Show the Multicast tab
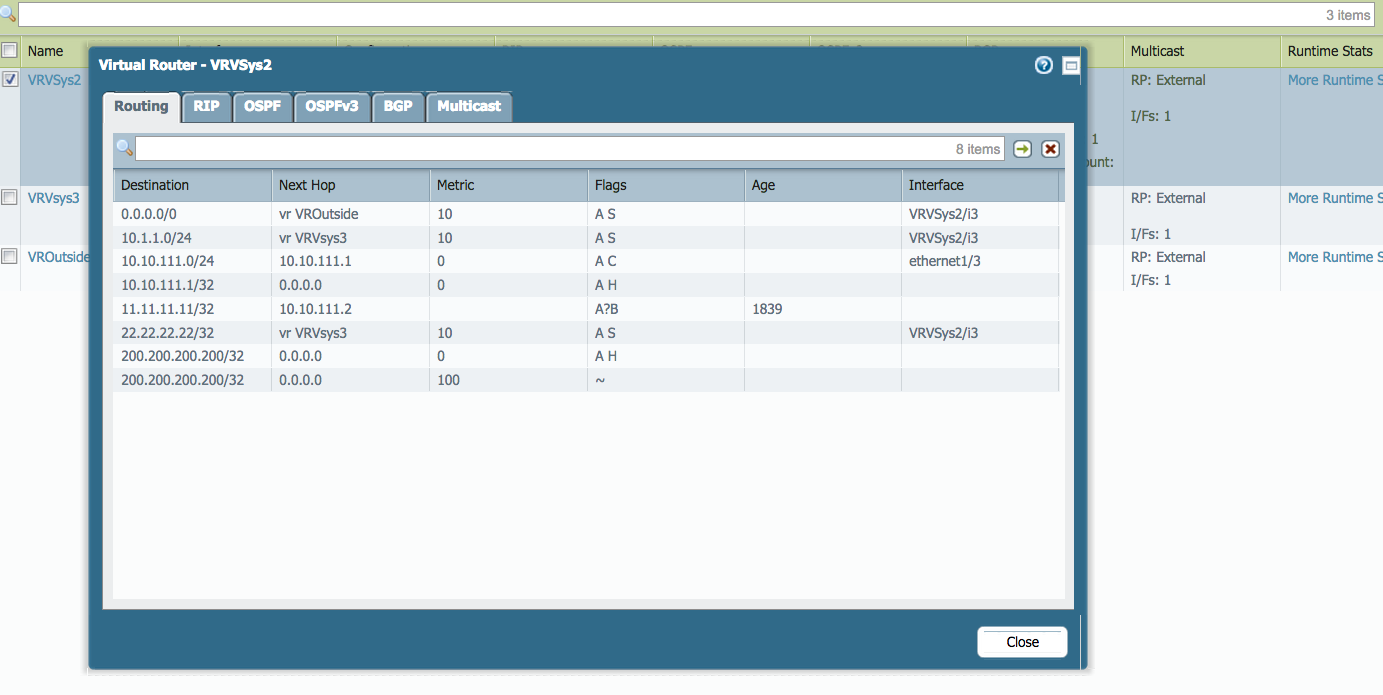Image resolution: width=1383 pixels, height=695 pixels. point(469,106)
